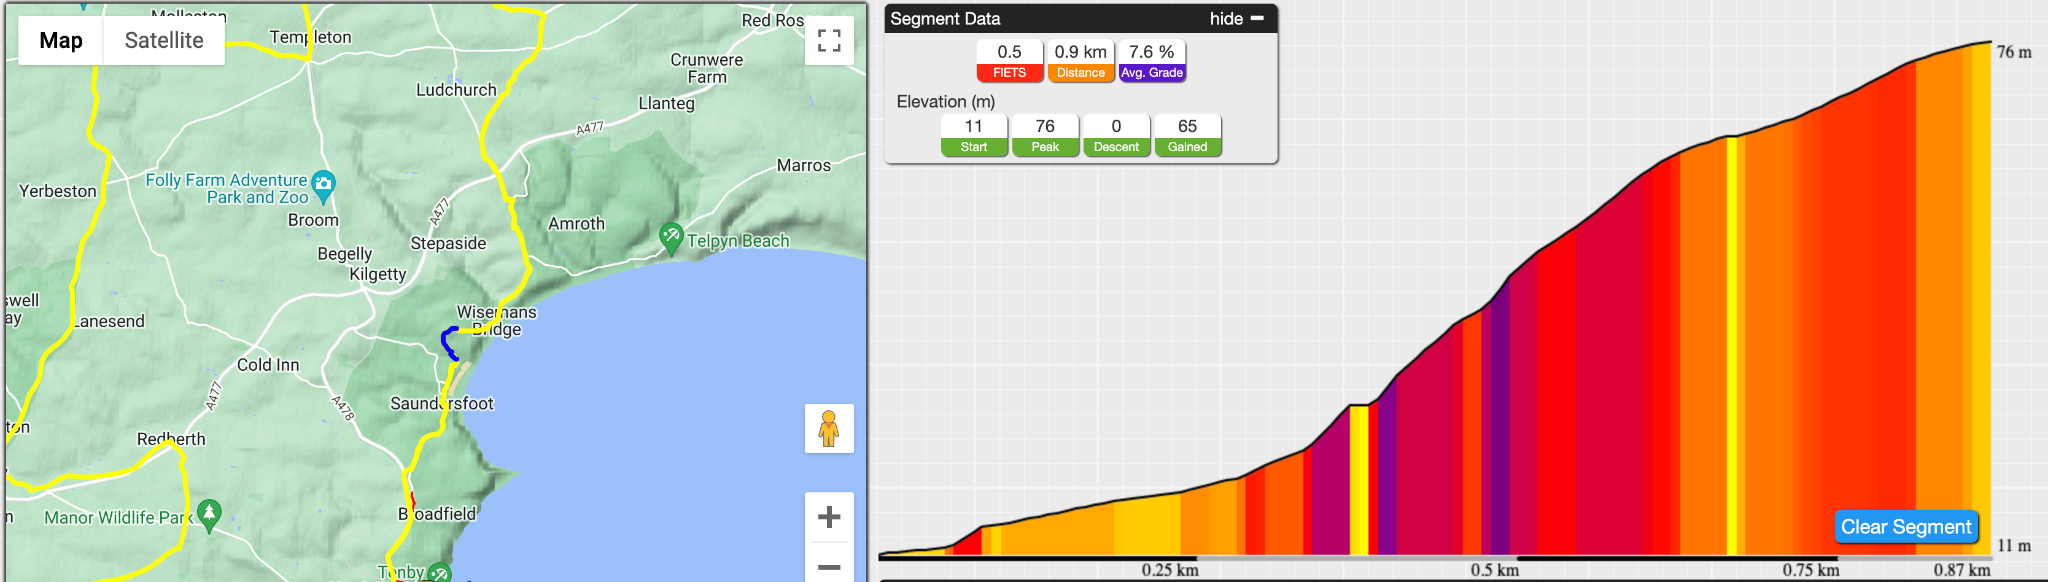Click the Manor Wildlife Park tree marker
This screenshot has height=582, width=2048.
tap(208, 516)
